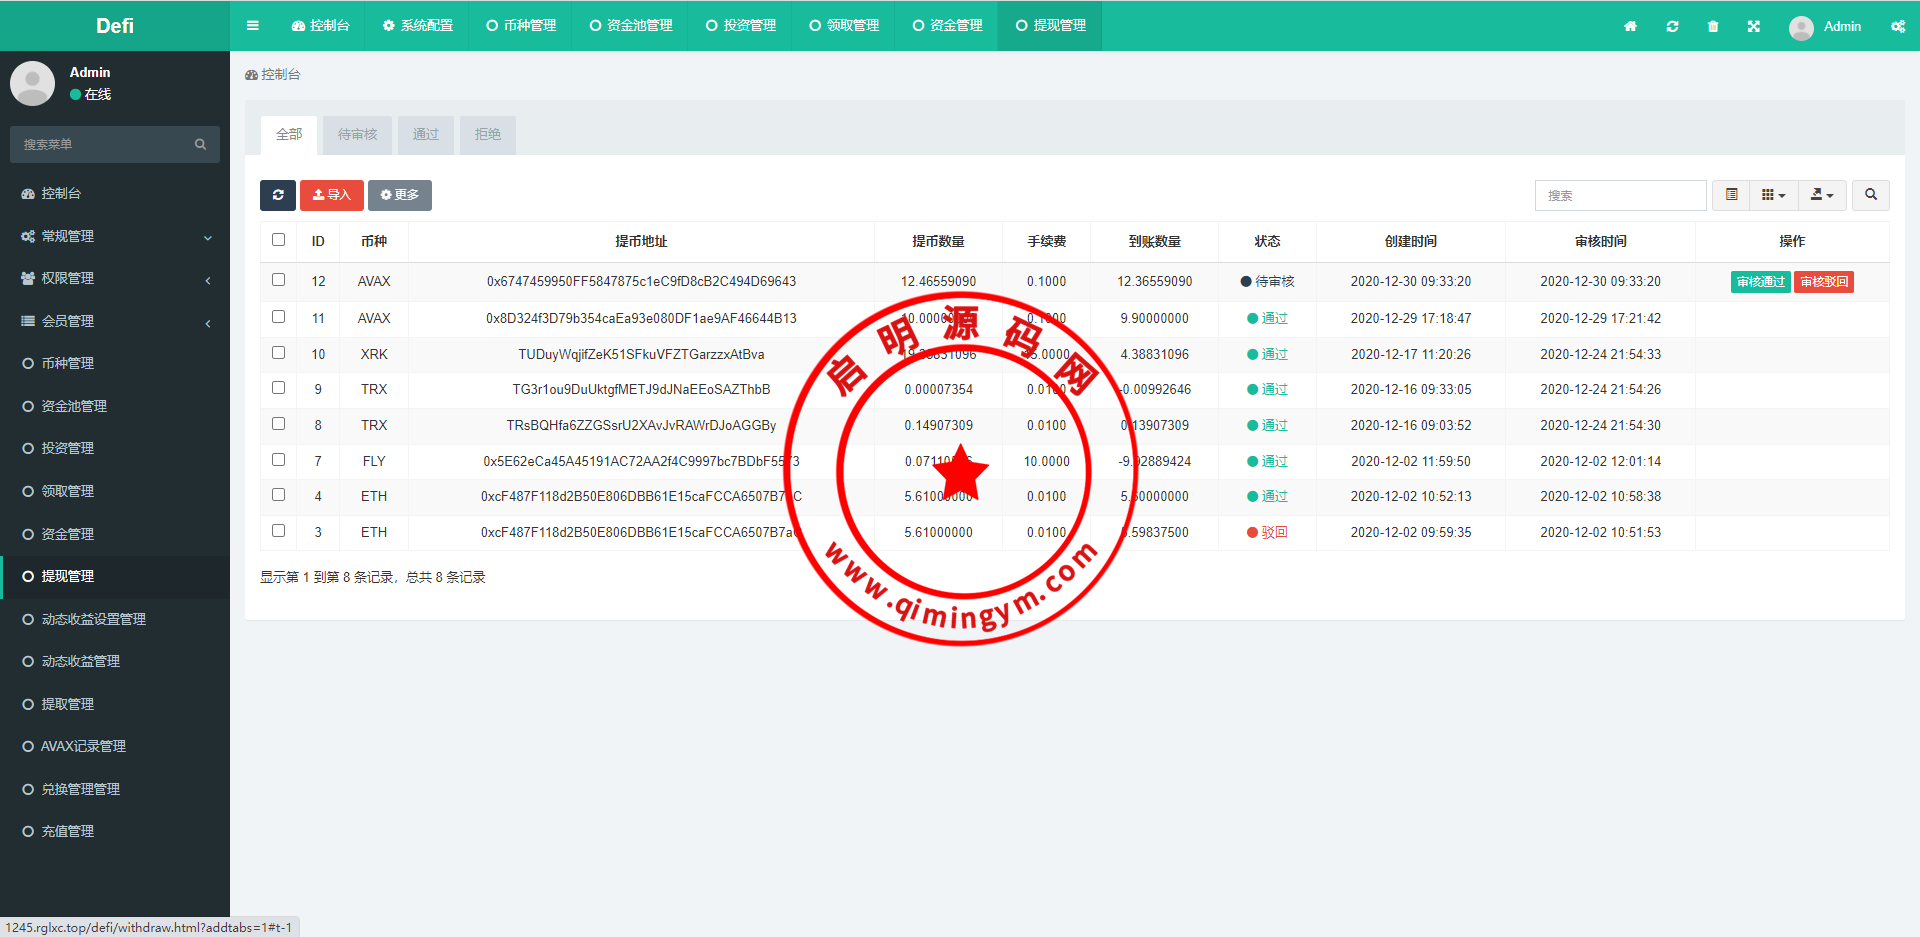Image resolution: width=1920 pixels, height=937 pixels.
Task: Open the export data dropdown
Action: coord(1821,195)
